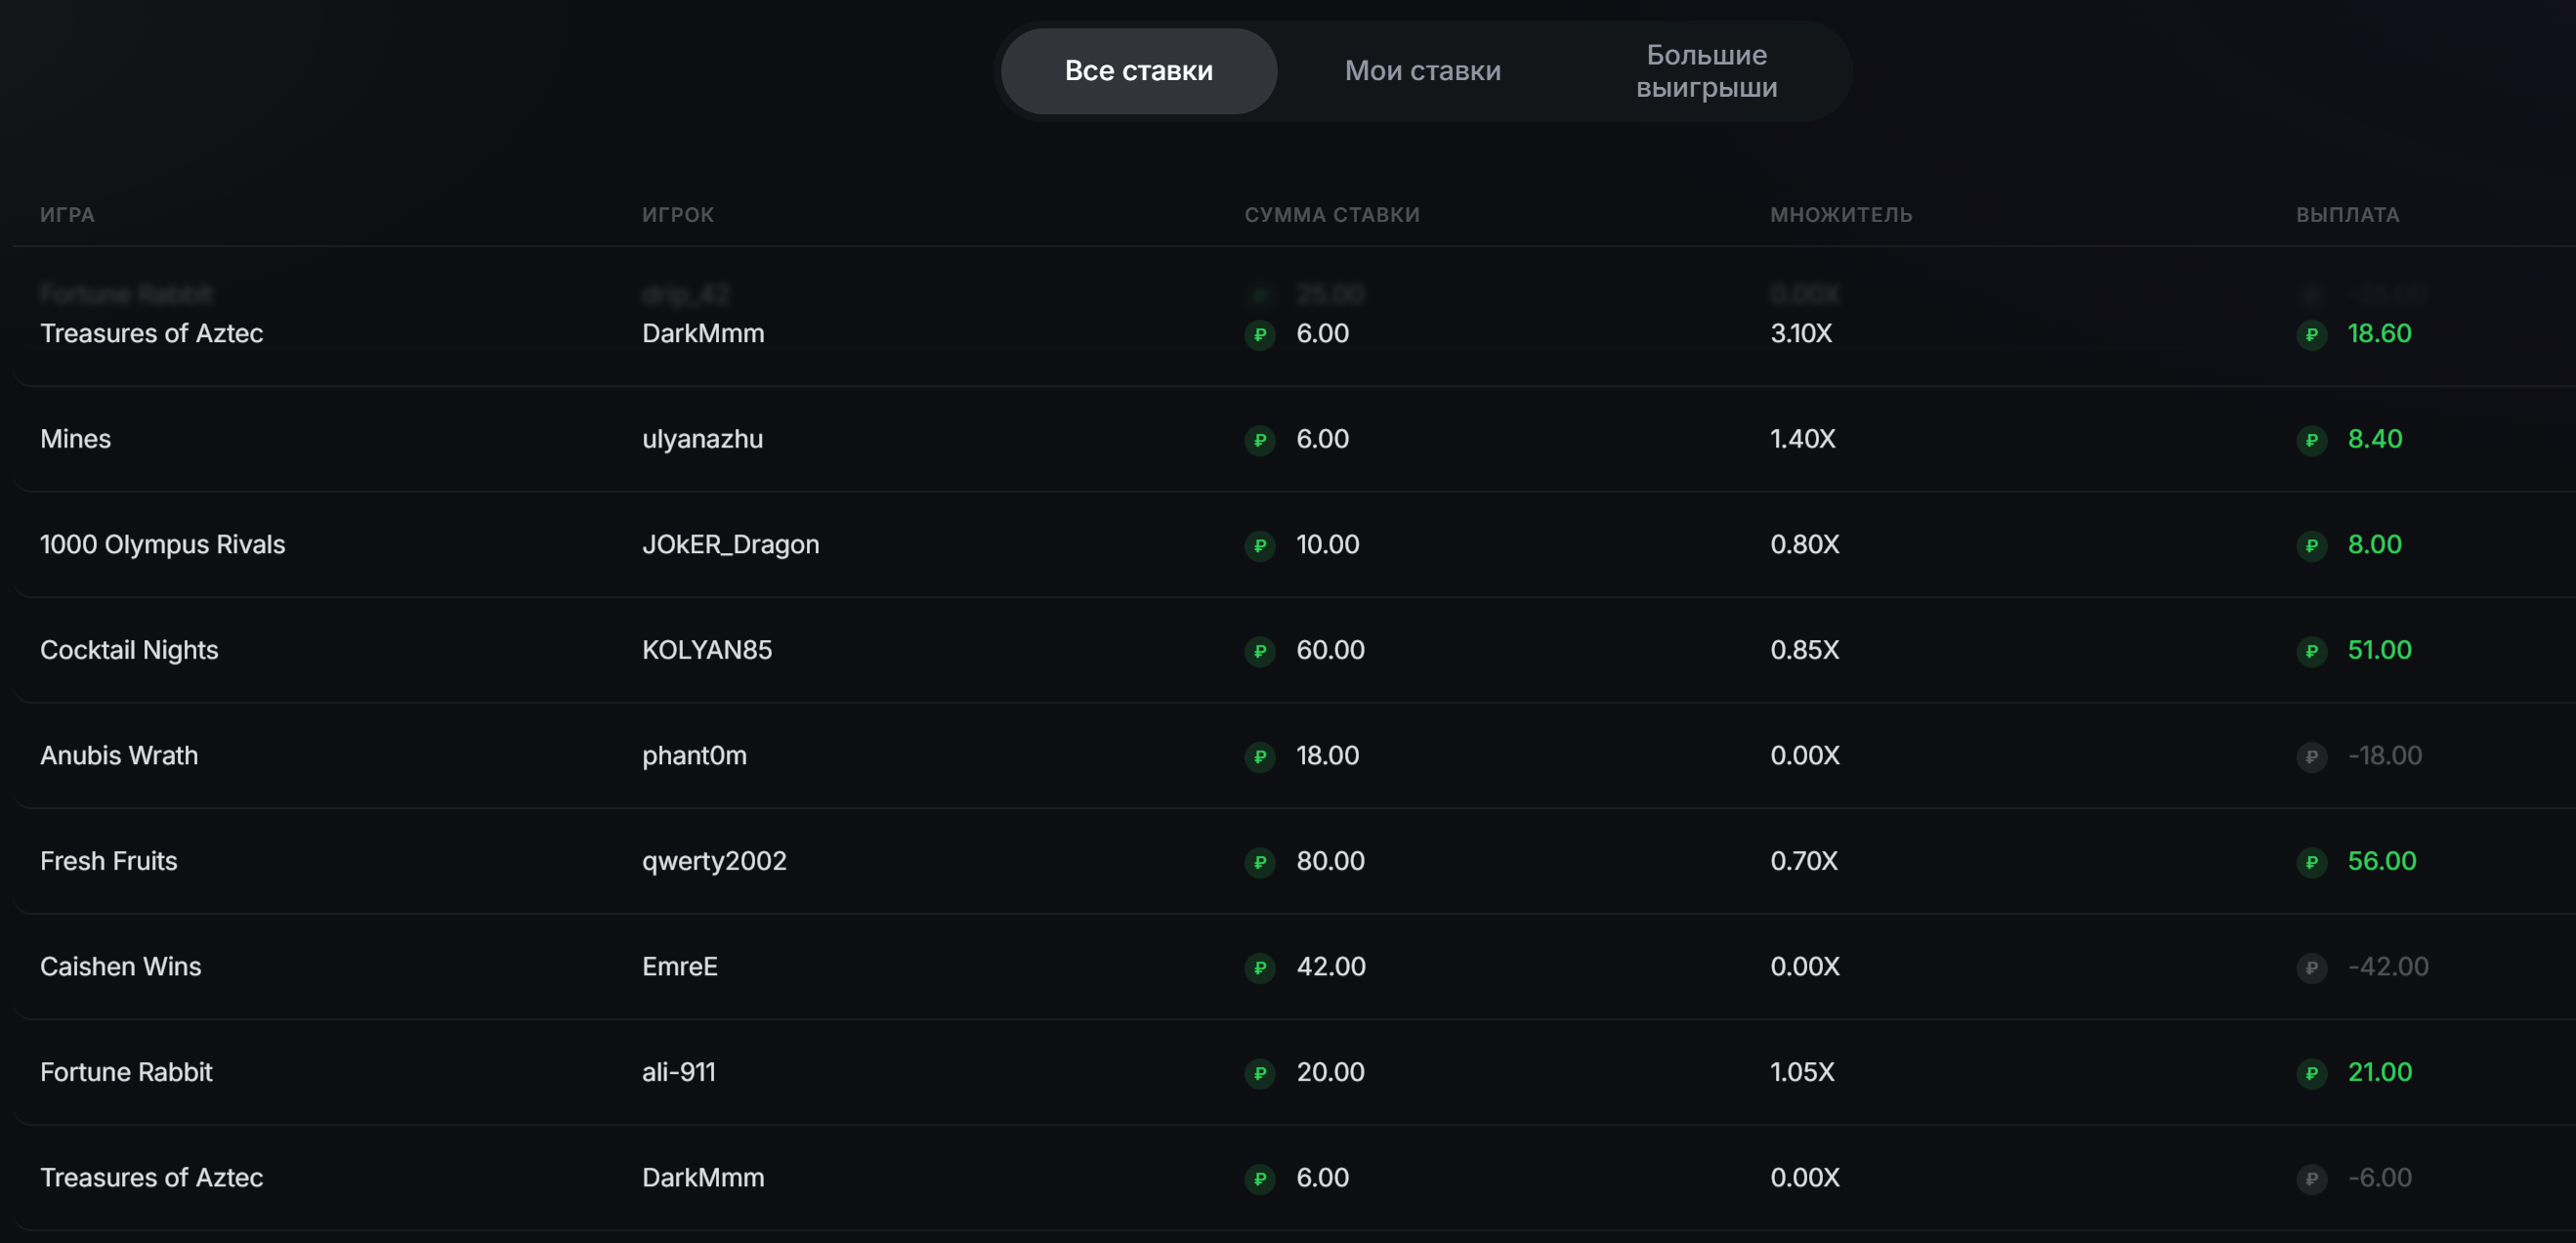Image resolution: width=2576 pixels, height=1243 pixels.
Task: Click ruble icon next to ulyanazhu 6.00 bet
Action: pyautogui.click(x=1260, y=440)
